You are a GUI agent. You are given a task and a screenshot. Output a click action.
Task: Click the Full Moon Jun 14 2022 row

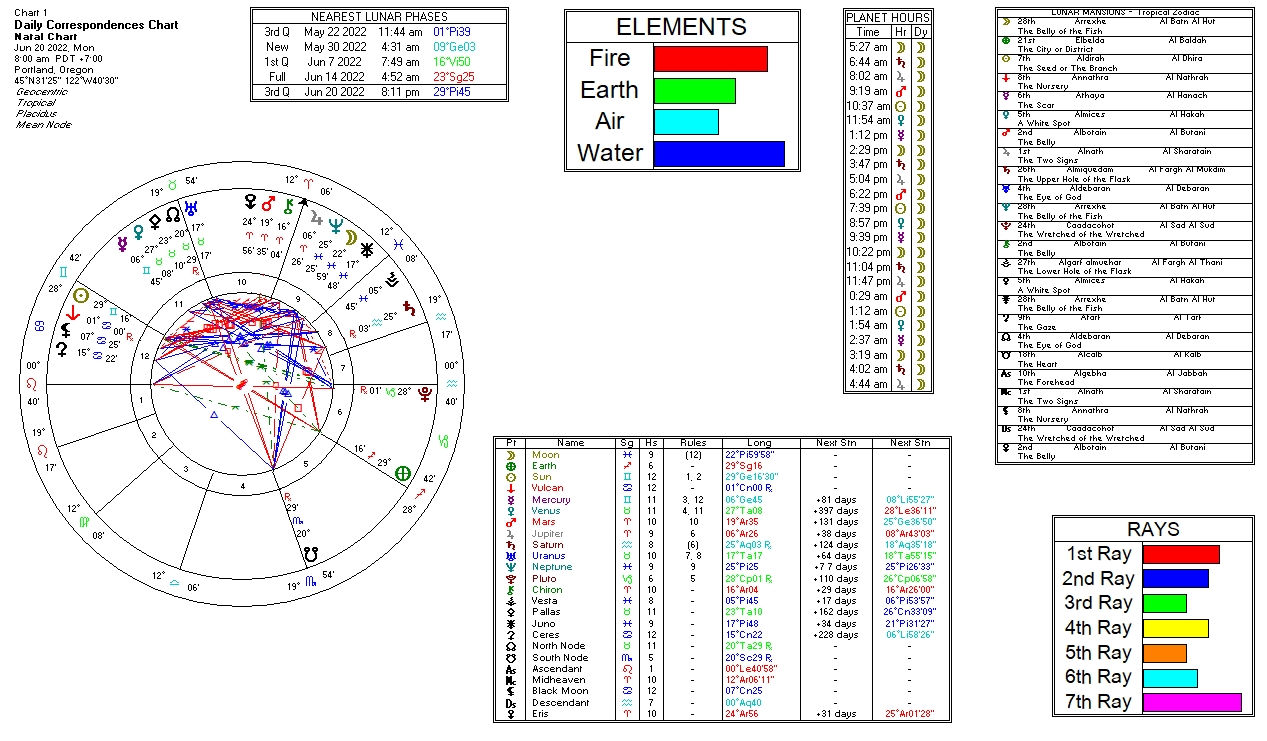coord(379,76)
